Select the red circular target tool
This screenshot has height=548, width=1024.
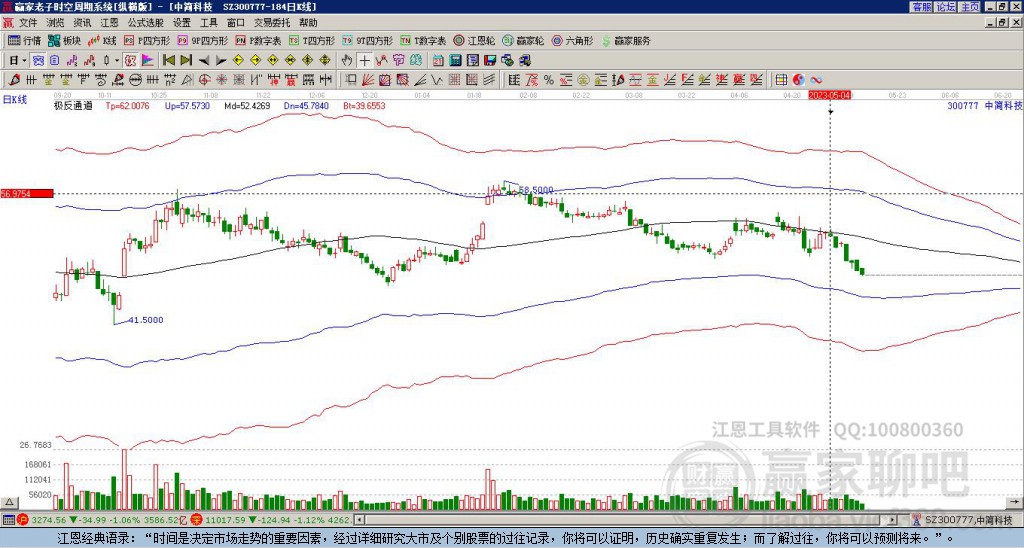pyautogui.click(x=204, y=80)
